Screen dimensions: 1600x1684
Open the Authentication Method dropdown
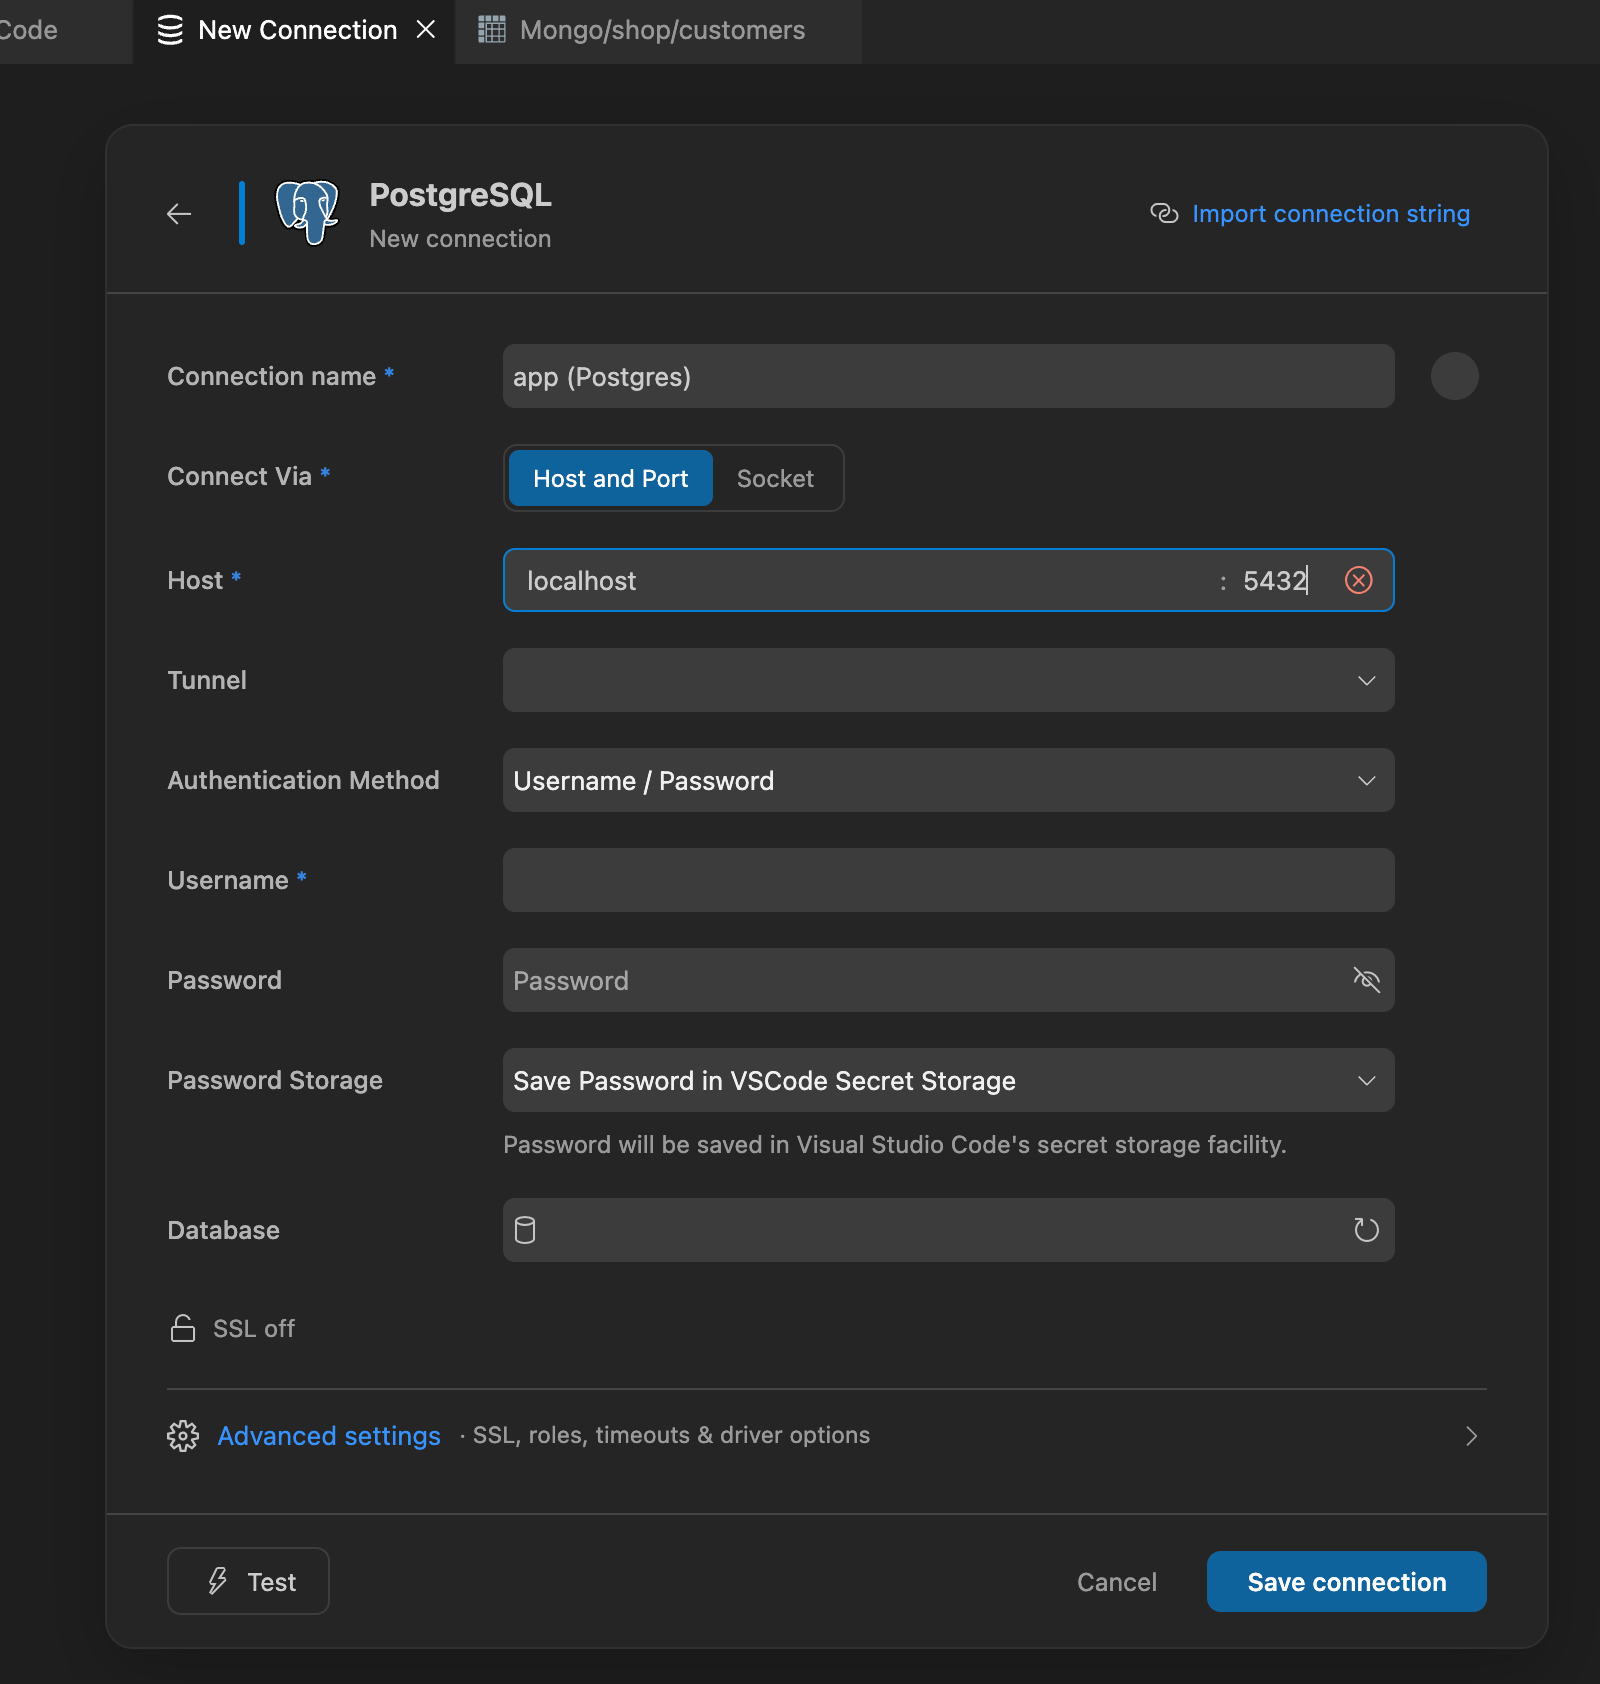tap(949, 780)
